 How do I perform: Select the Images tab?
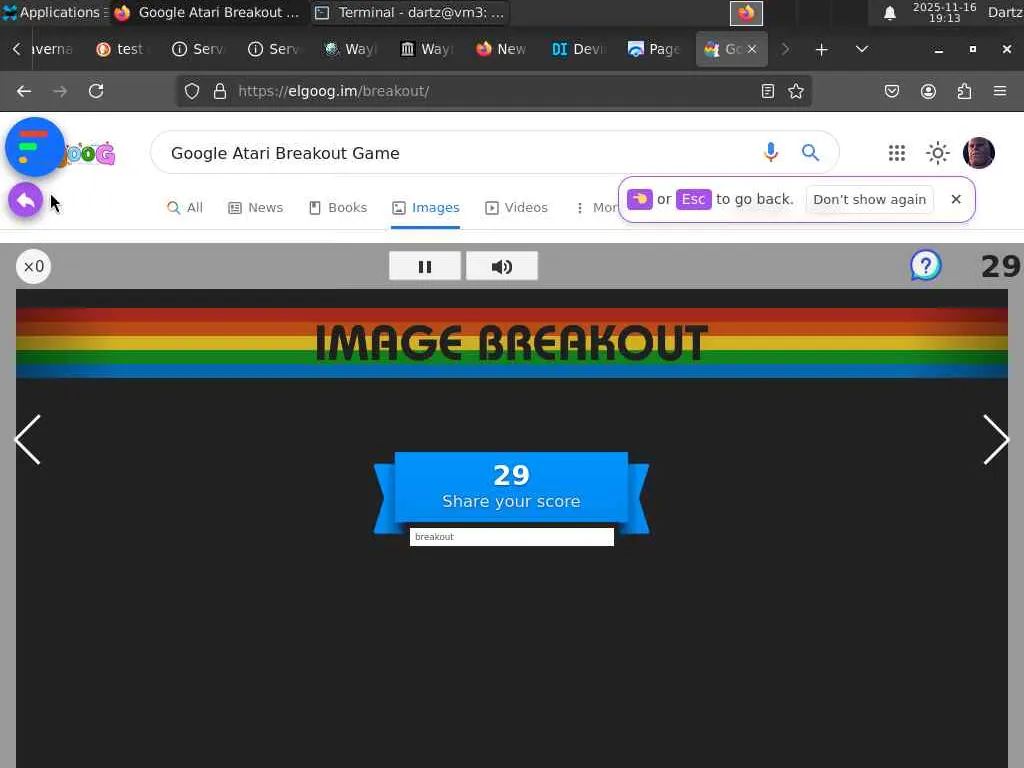click(x=426, y=208)
